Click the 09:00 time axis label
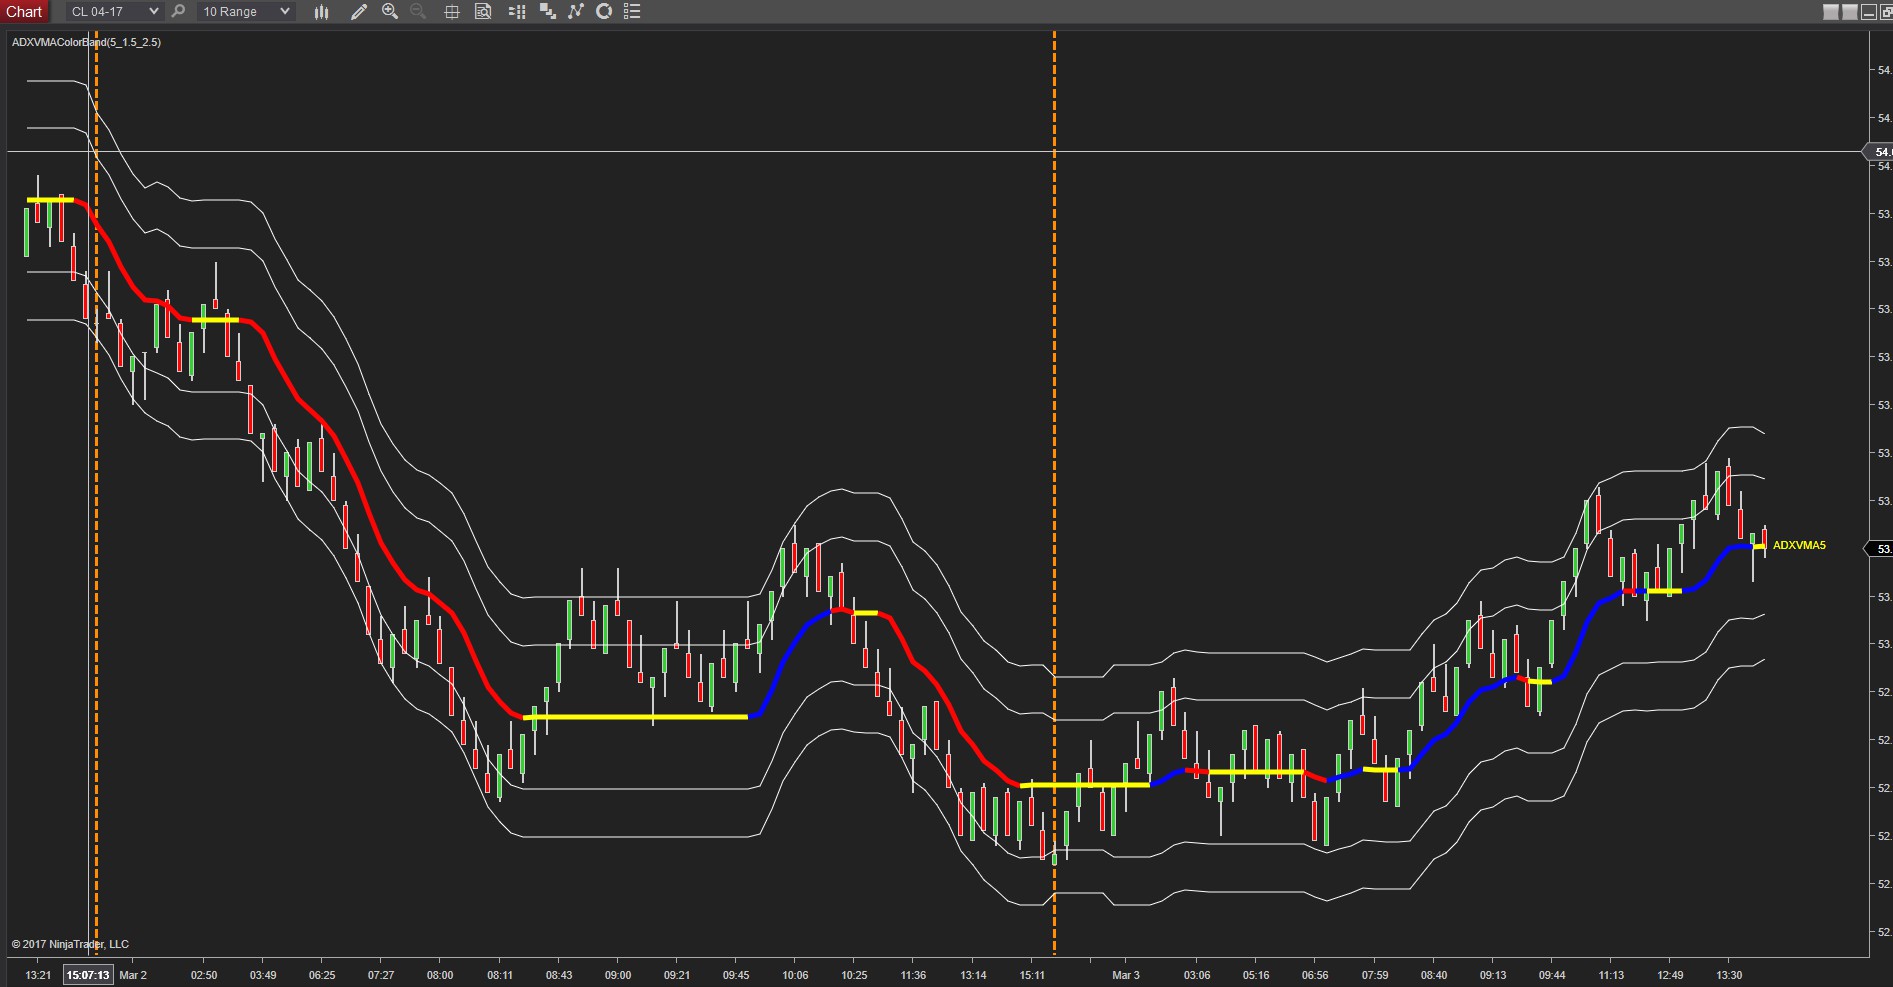The width and height of the screenshot is (1893, 987). 618,975
